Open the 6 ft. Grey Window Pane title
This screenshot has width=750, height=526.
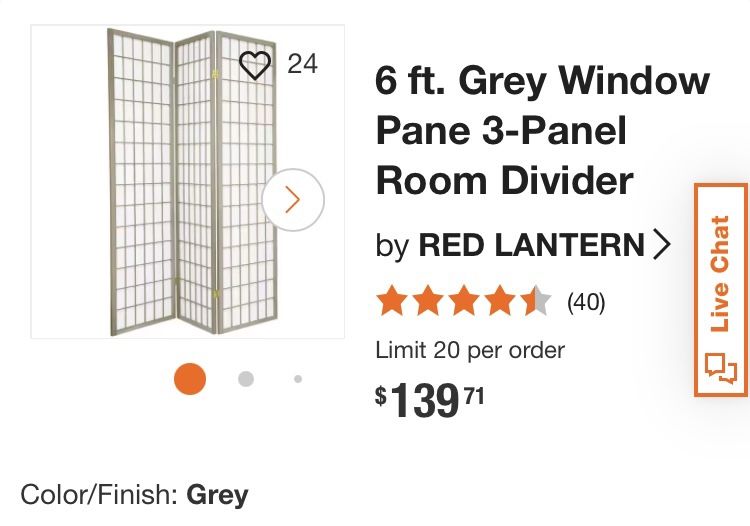tap(542, 131)
